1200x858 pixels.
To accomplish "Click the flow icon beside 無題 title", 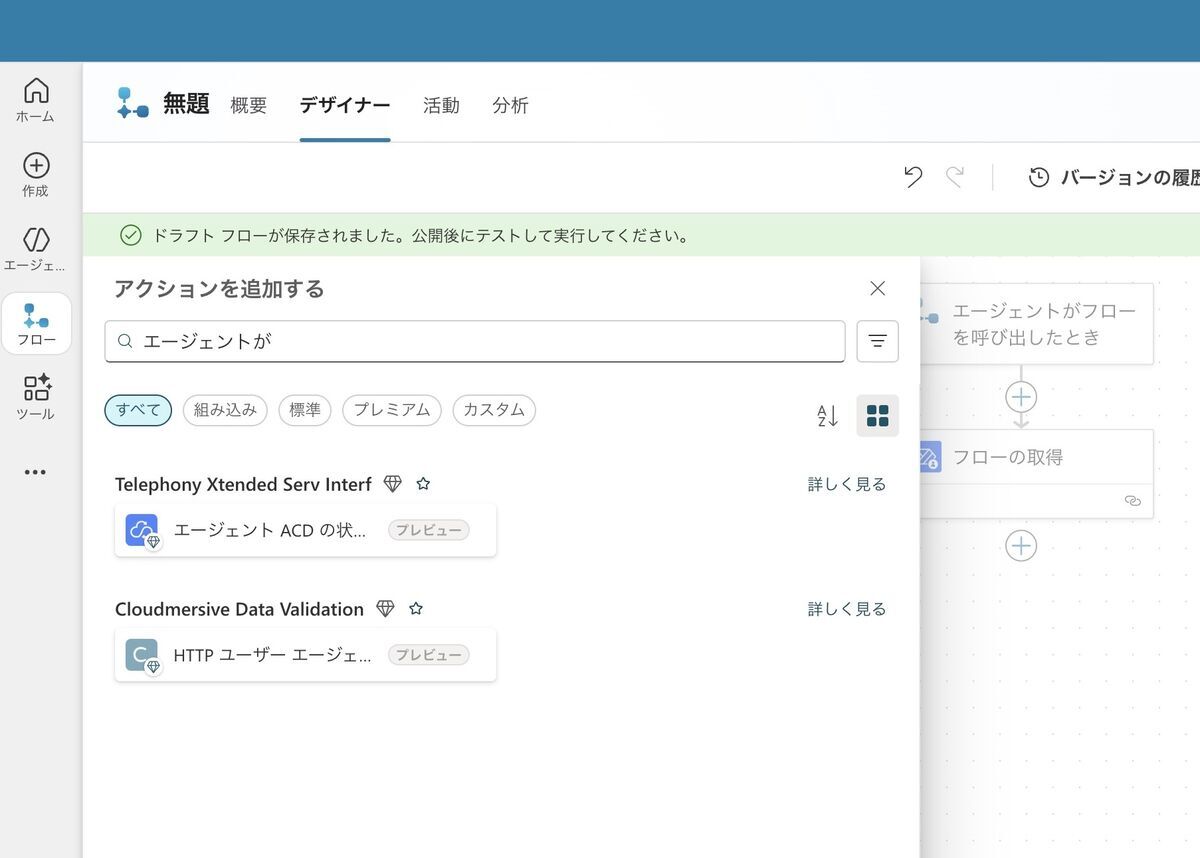I will (x=133, y=104).
